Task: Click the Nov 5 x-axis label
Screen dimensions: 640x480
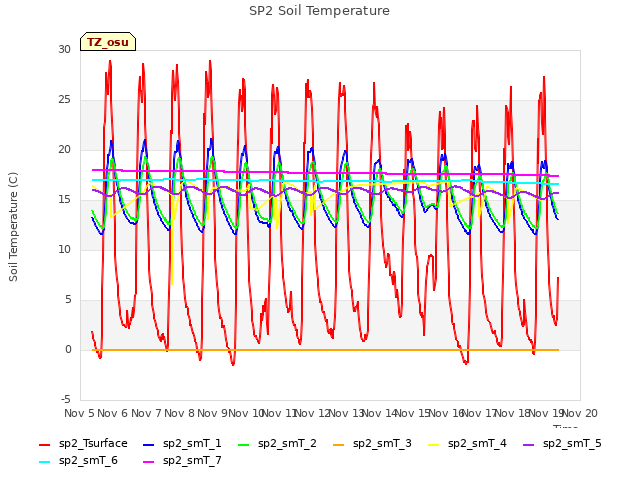Action: click(79, 413)
